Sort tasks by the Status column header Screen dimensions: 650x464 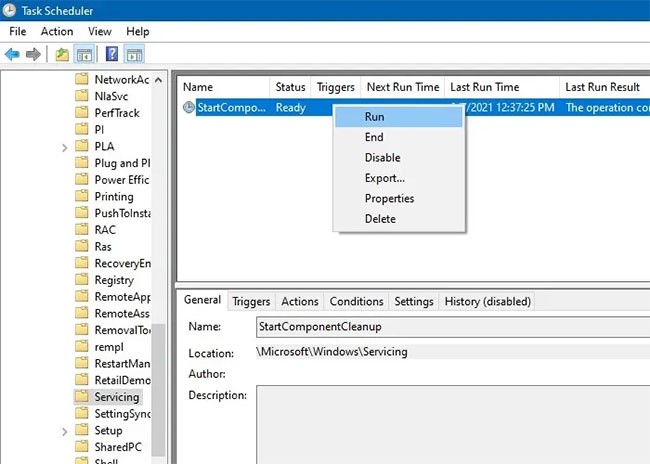click(290, 87)
